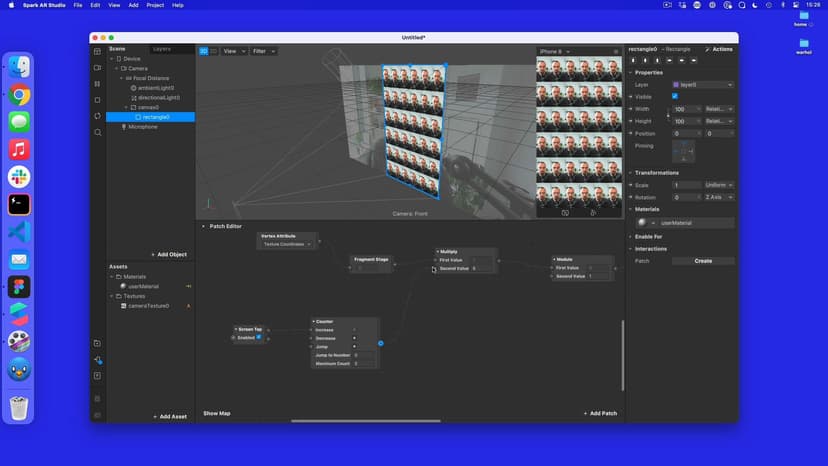This screenshot has height=466, width=828.
Task: Click the video camera icon in left toolbar
Action: pyautogui.click(x=97, y=68)
